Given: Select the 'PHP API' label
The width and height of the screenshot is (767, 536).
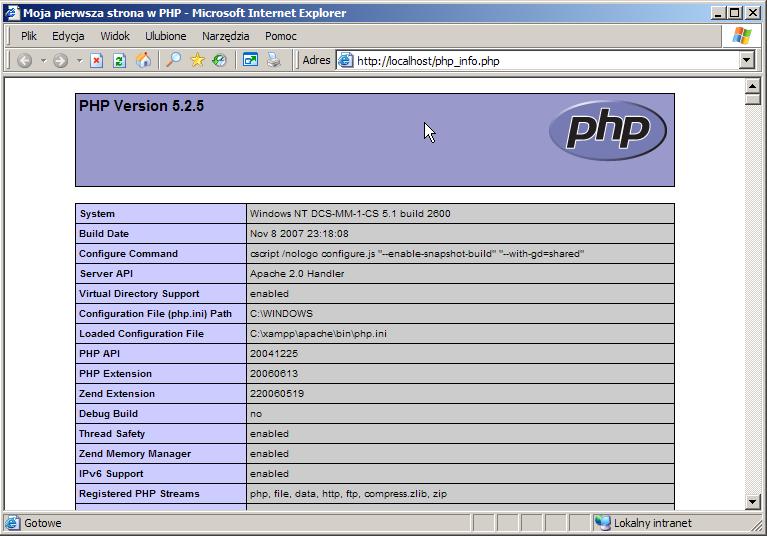Looking at the screenshot, I should click(x=99, y=354).
